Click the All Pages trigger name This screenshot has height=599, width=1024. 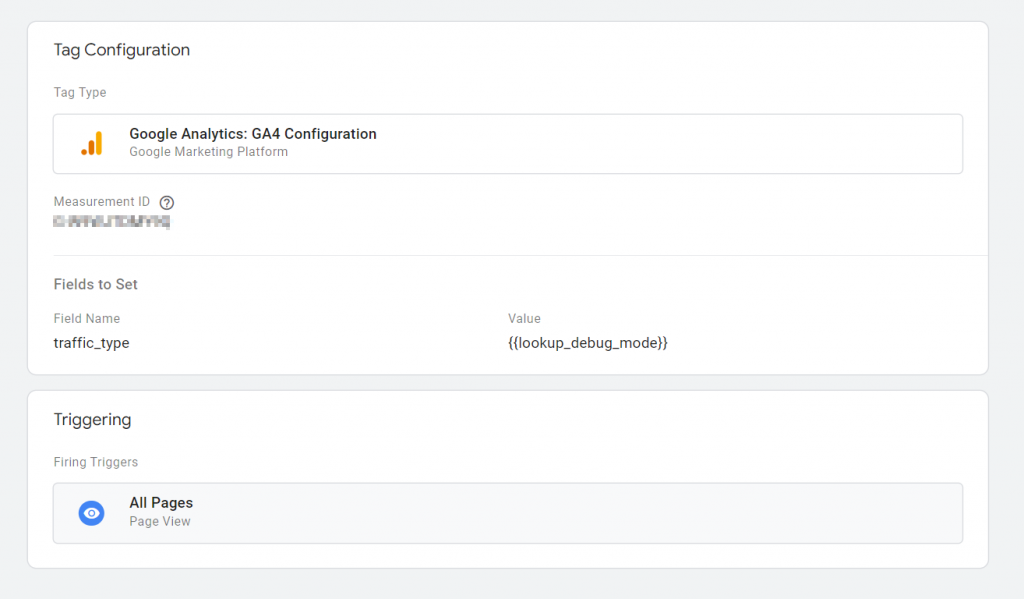[161, 503]
